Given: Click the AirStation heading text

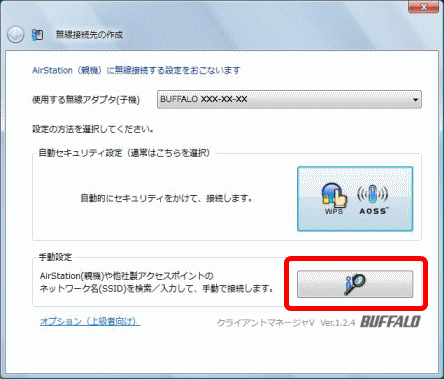Looking at the screenshot, I should point(136,70).
